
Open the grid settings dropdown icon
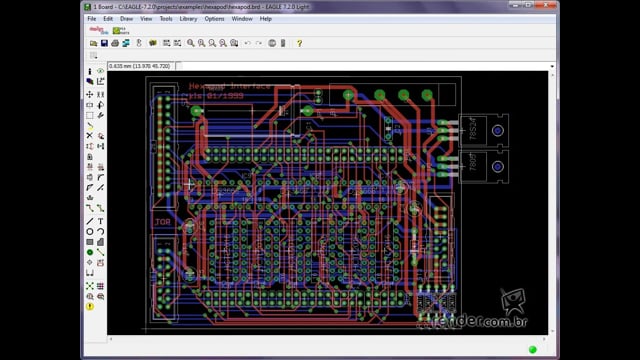93,56
